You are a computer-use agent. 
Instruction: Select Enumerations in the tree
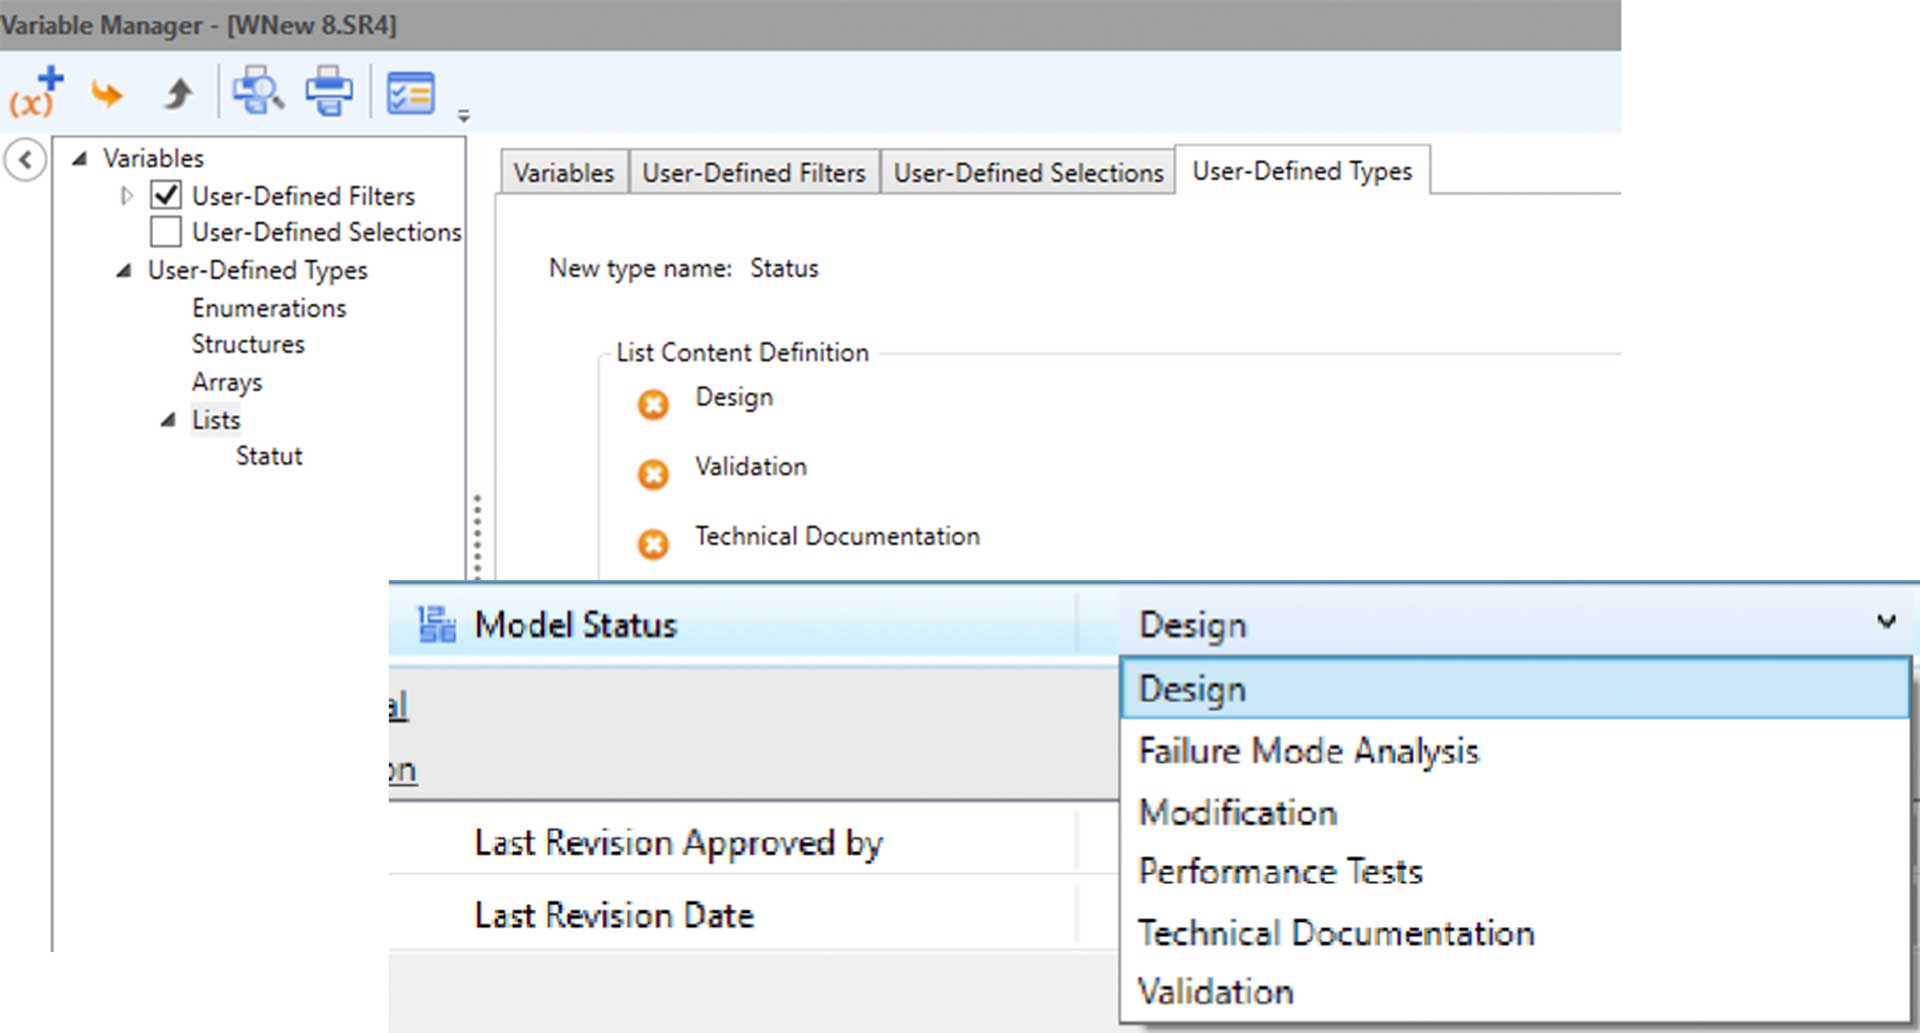click(x=269, y=308)
